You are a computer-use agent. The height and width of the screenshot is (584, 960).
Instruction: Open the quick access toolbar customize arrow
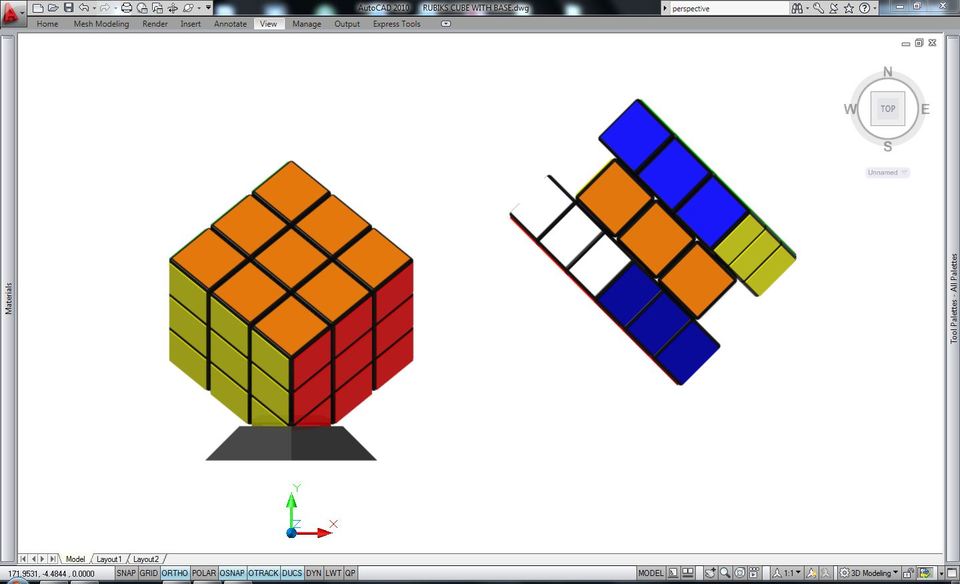(208, 8)
